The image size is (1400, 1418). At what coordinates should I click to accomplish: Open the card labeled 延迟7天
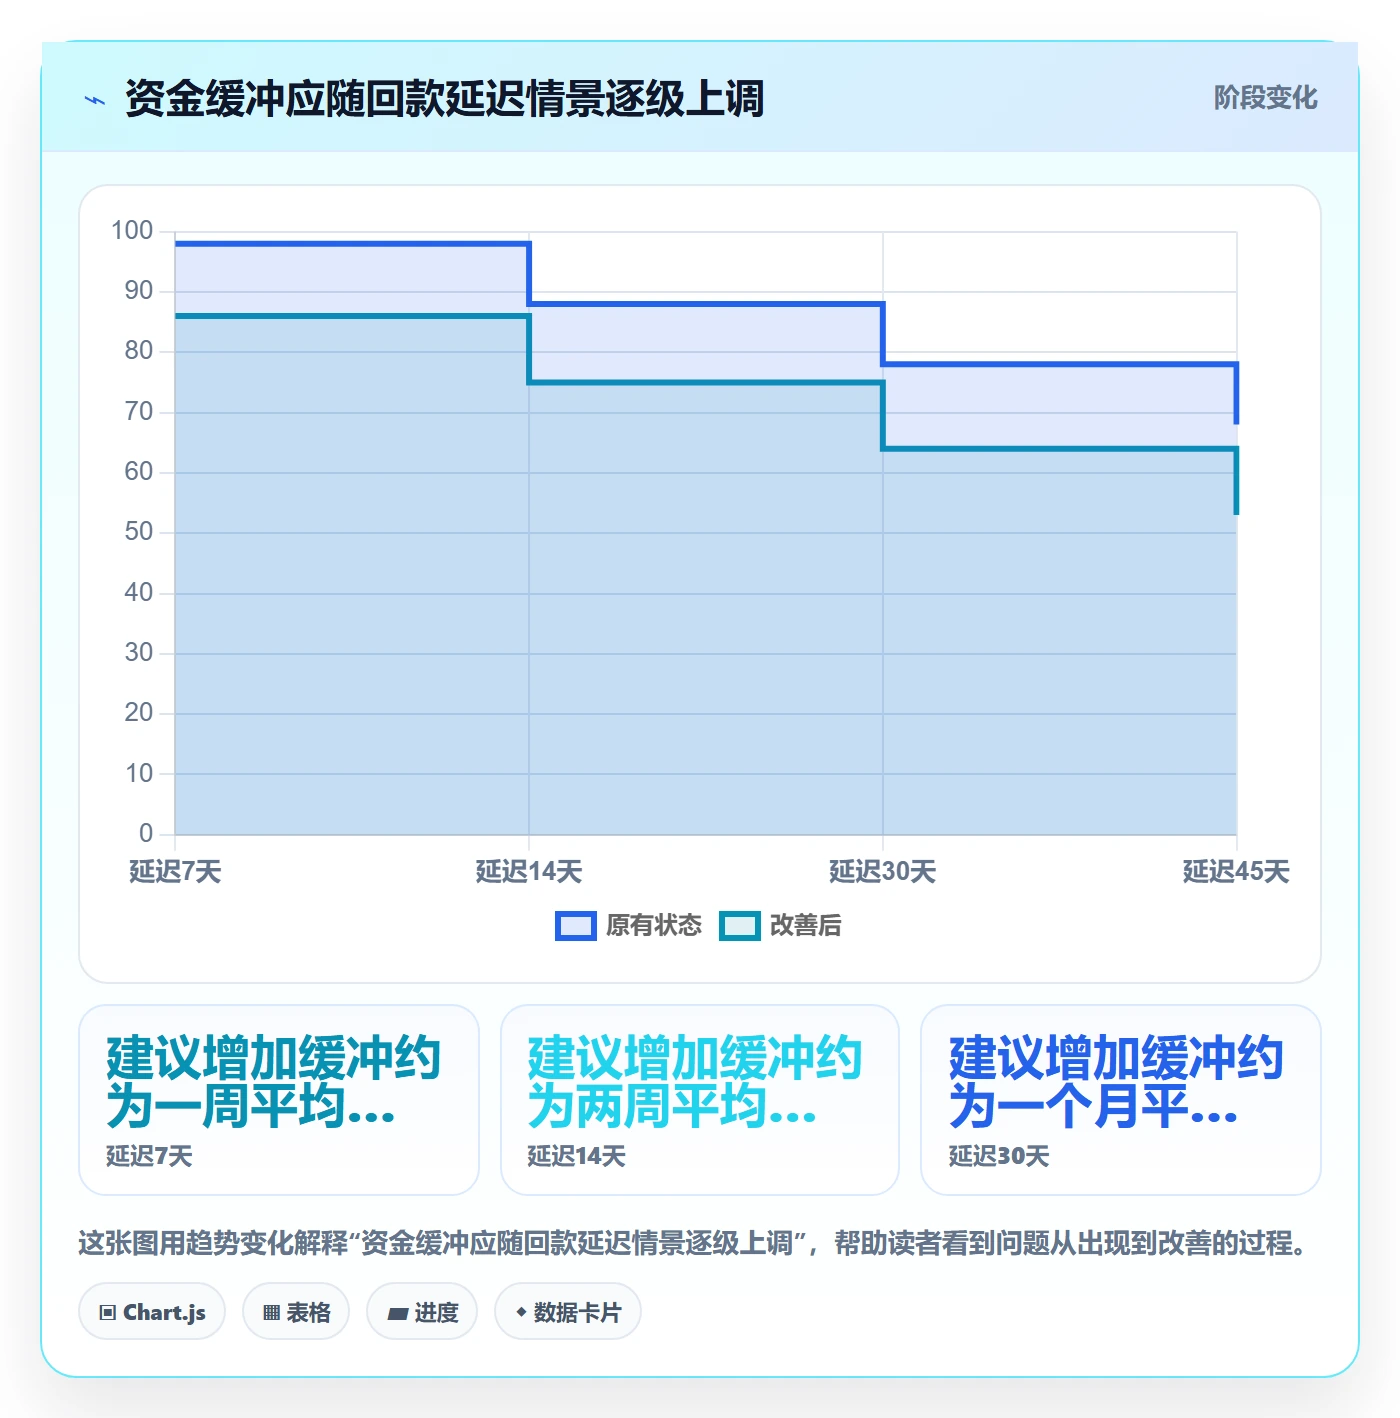pos(279,1100)
